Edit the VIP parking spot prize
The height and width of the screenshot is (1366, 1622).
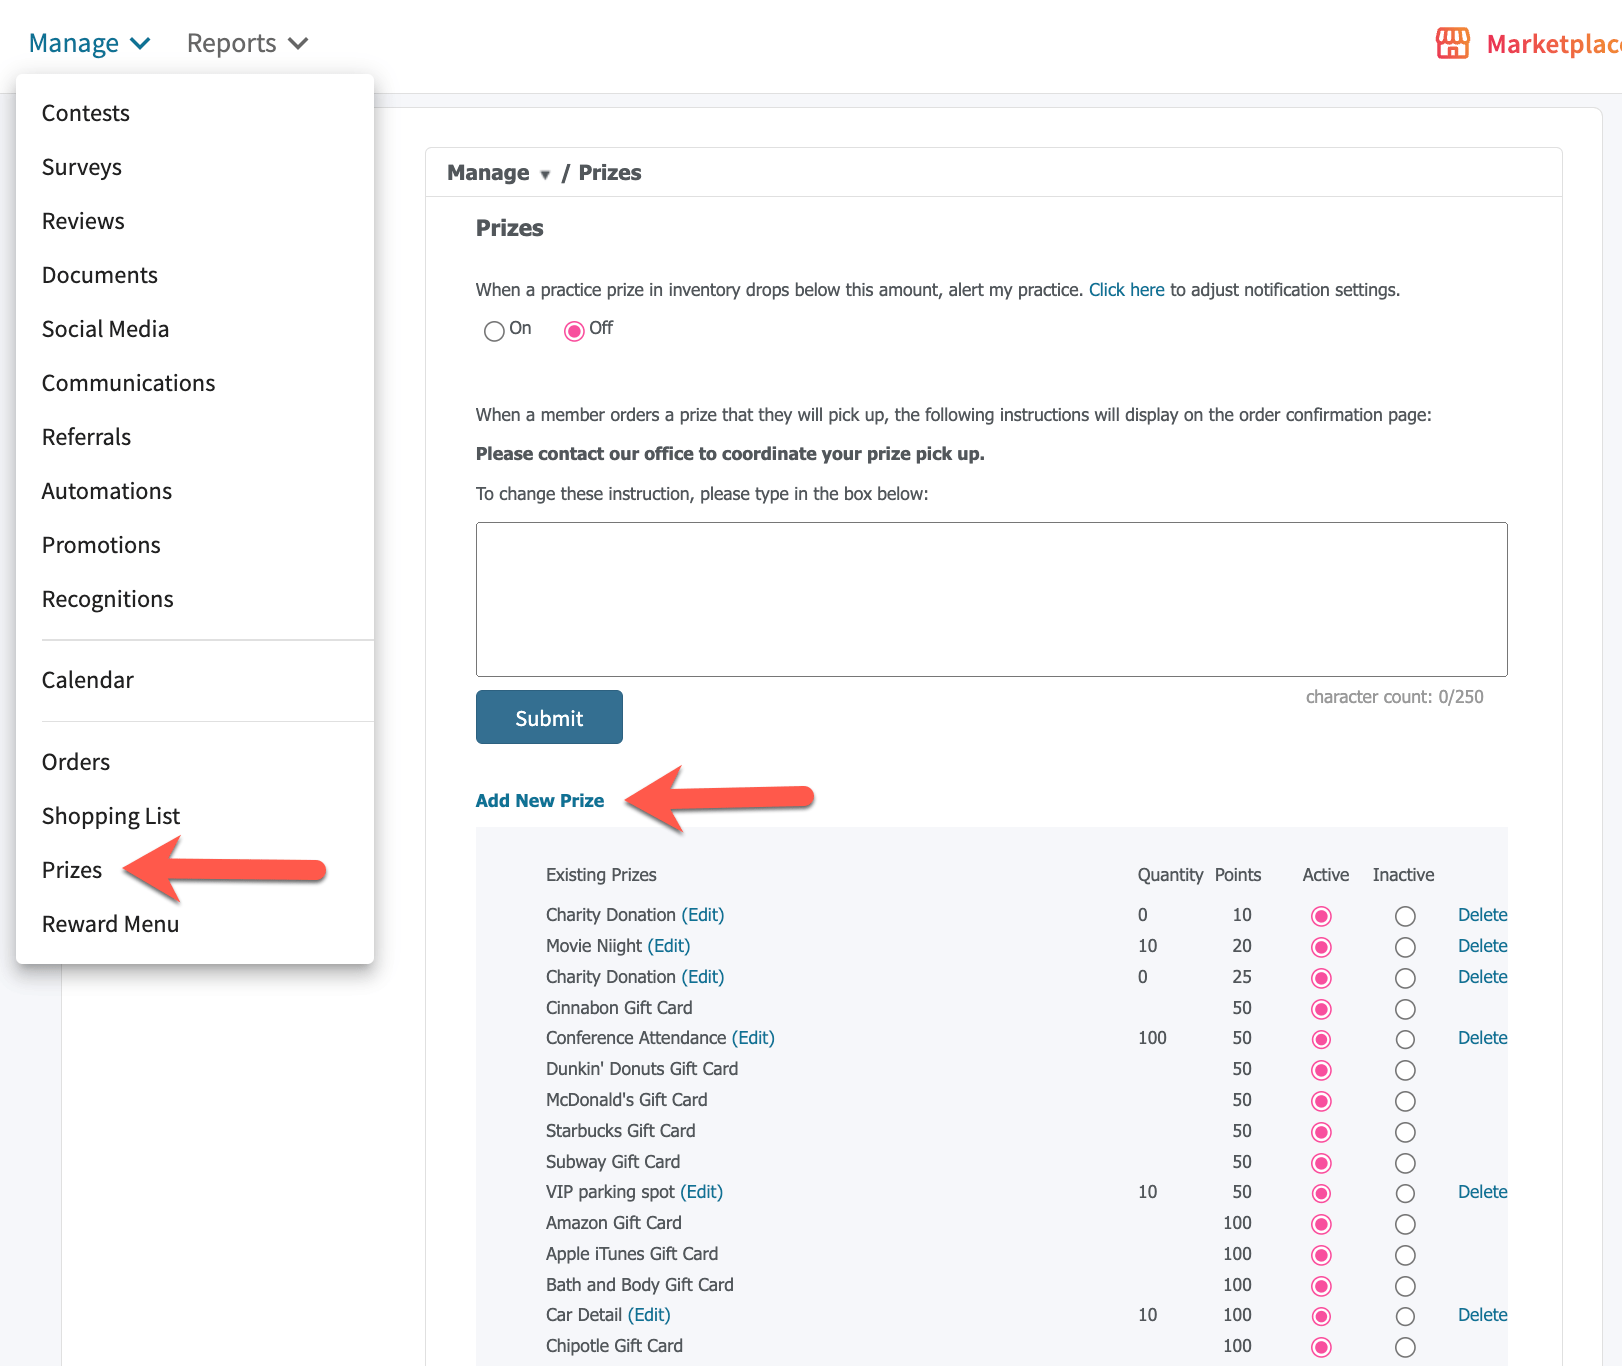[x=702, y=1192]
